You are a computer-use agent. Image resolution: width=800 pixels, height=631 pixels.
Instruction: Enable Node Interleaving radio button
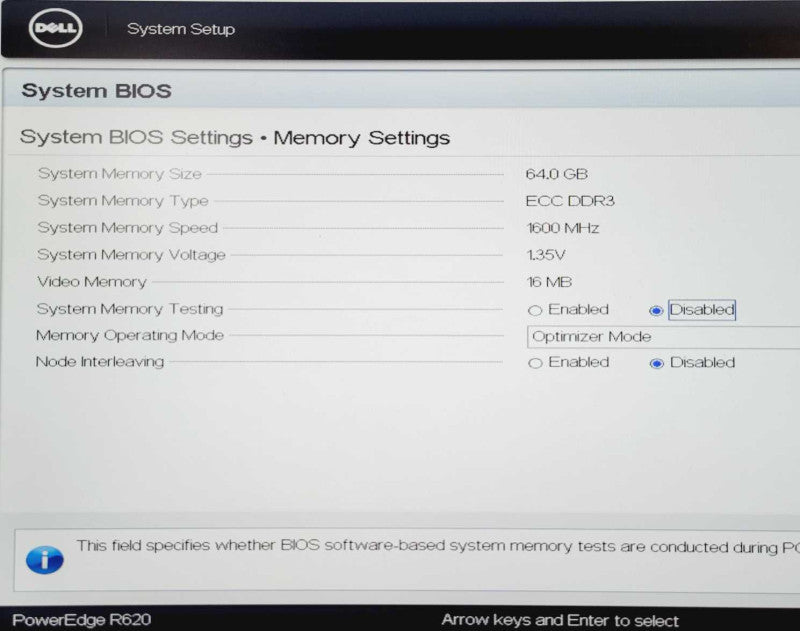click(535, 363)
